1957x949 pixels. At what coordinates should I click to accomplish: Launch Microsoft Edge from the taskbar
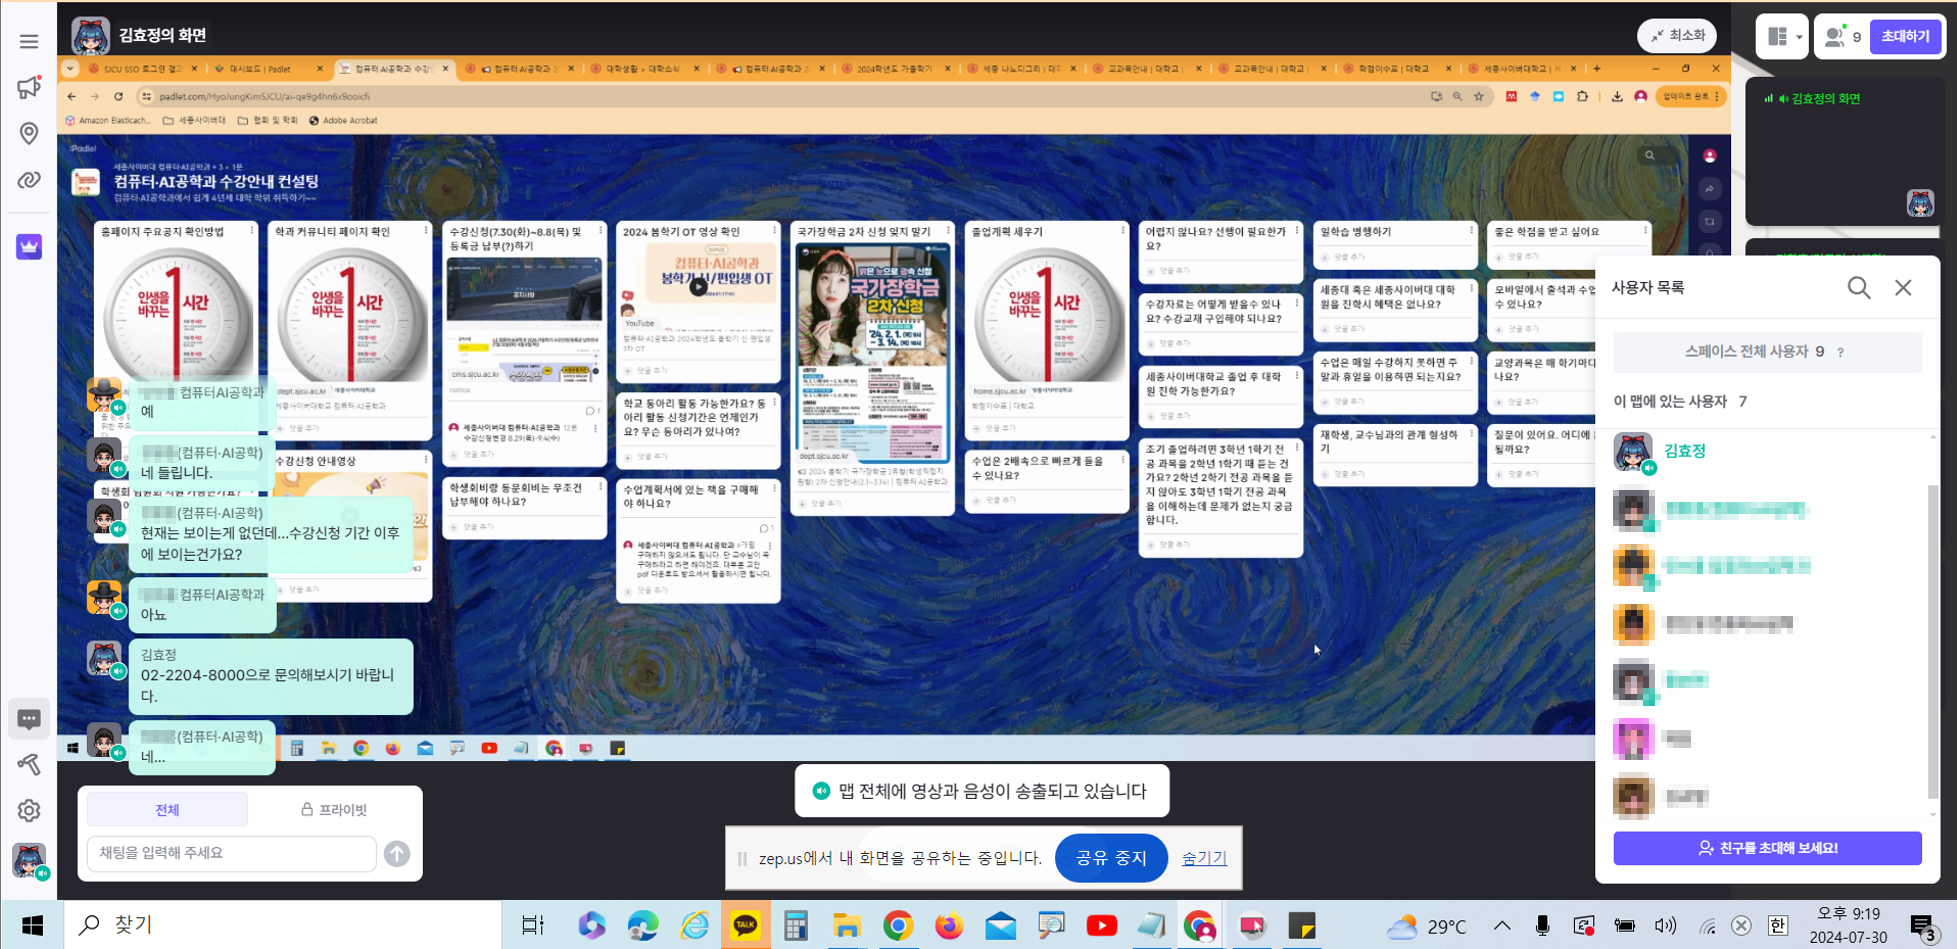coord(643,925)
